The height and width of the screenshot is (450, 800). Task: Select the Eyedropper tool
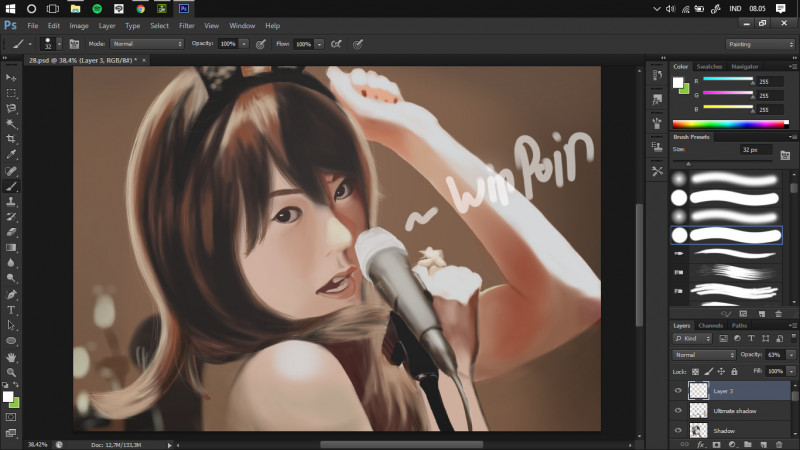(11, 155)
